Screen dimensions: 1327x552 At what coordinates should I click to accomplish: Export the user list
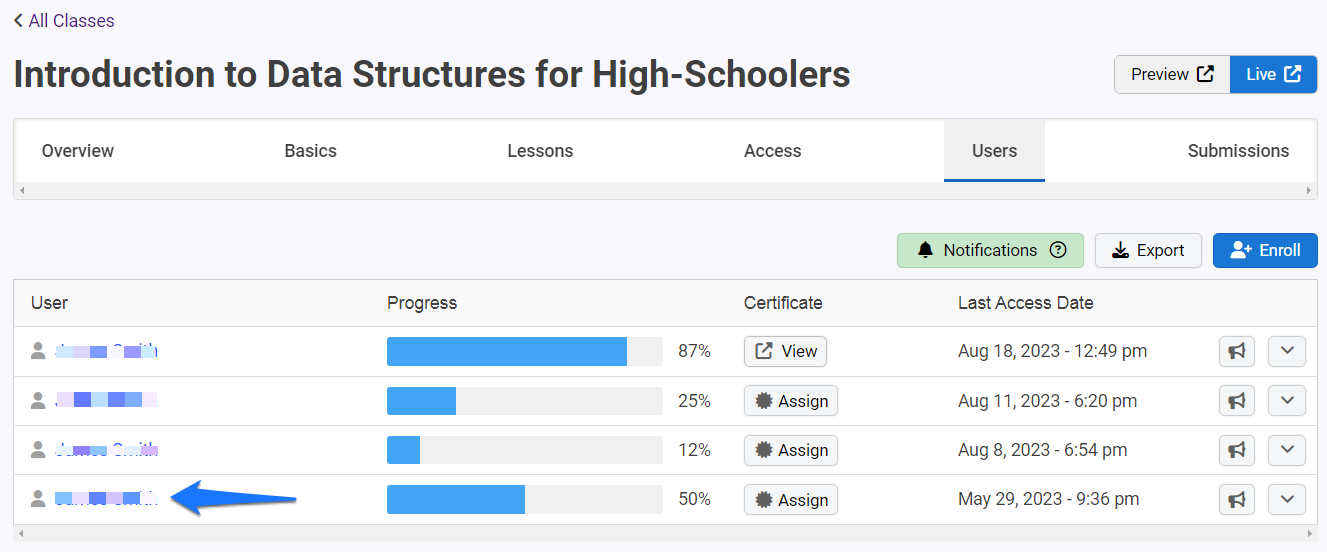coord(1148,250)
